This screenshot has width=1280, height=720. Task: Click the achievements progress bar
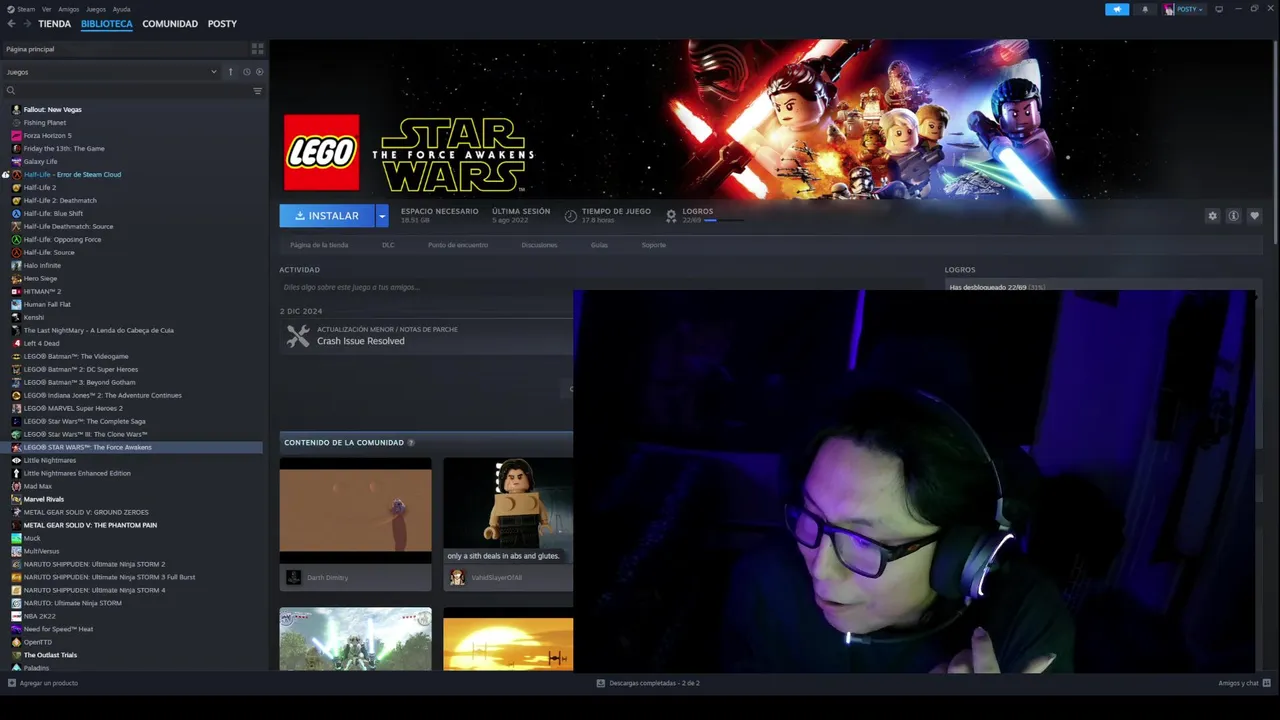(x=723, y=220)
